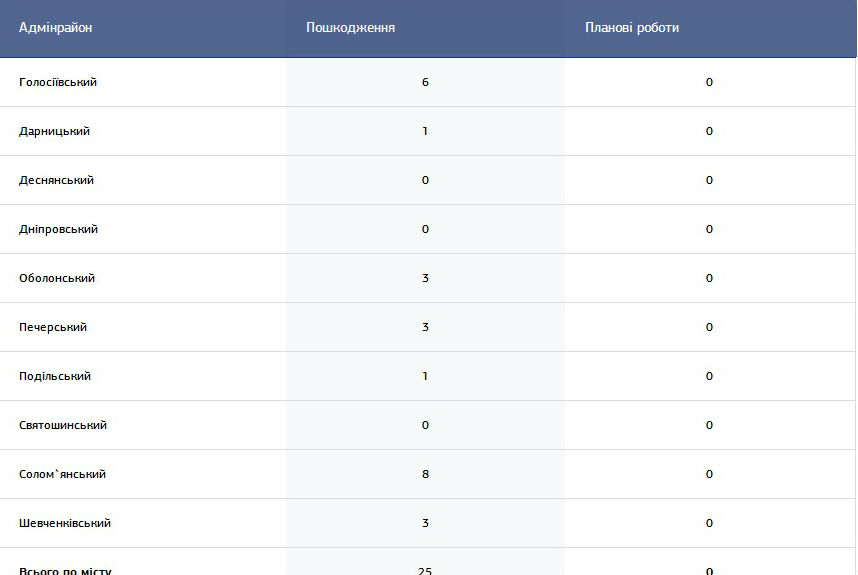The height and width of the screenshot is (575, 858).
Task: Click damage count 1 for Дарницький
Action: (425, 131)
